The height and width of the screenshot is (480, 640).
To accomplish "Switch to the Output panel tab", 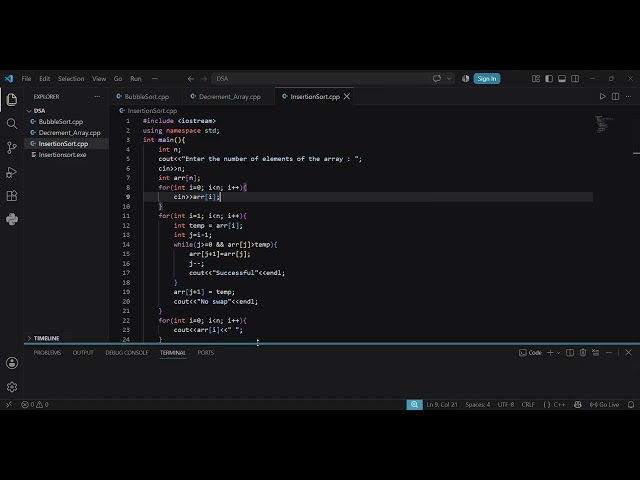I will (x=83, y=353).
